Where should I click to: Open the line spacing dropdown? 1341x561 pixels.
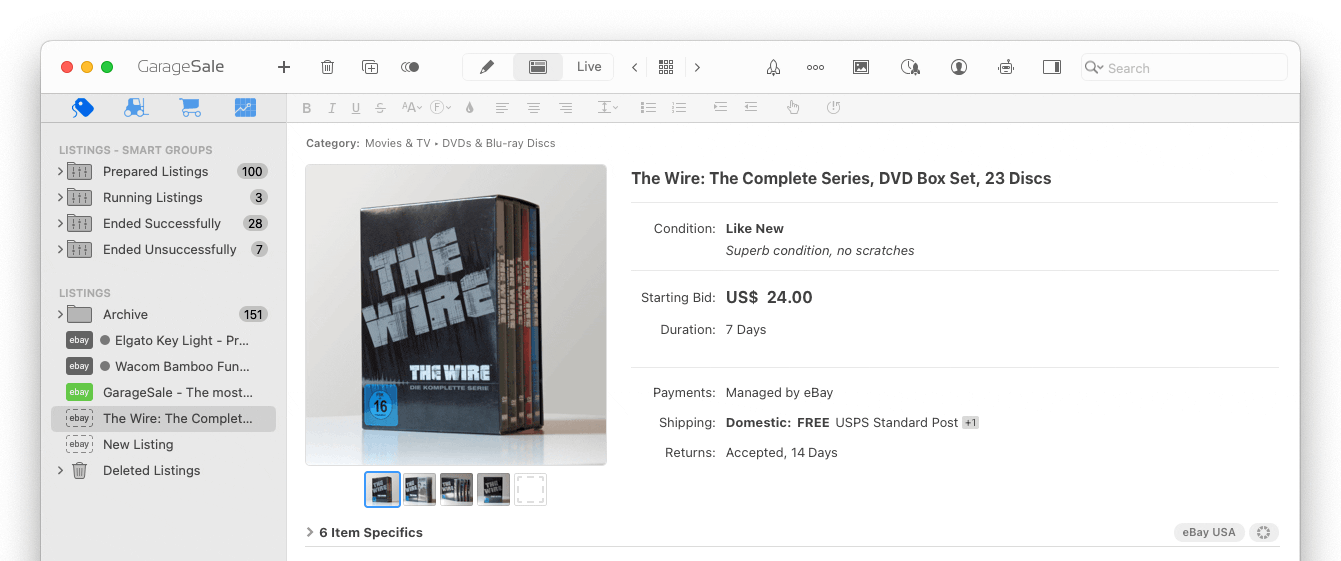coord(607,107)
